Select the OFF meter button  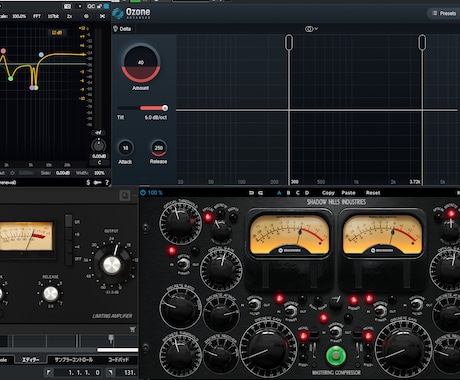69,259
